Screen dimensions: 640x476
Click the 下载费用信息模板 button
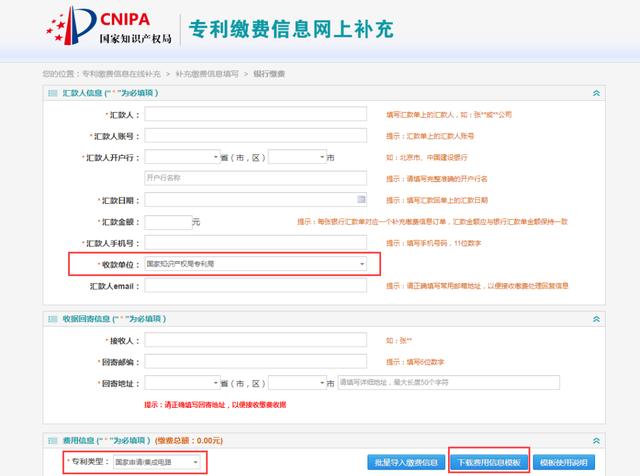489,463
